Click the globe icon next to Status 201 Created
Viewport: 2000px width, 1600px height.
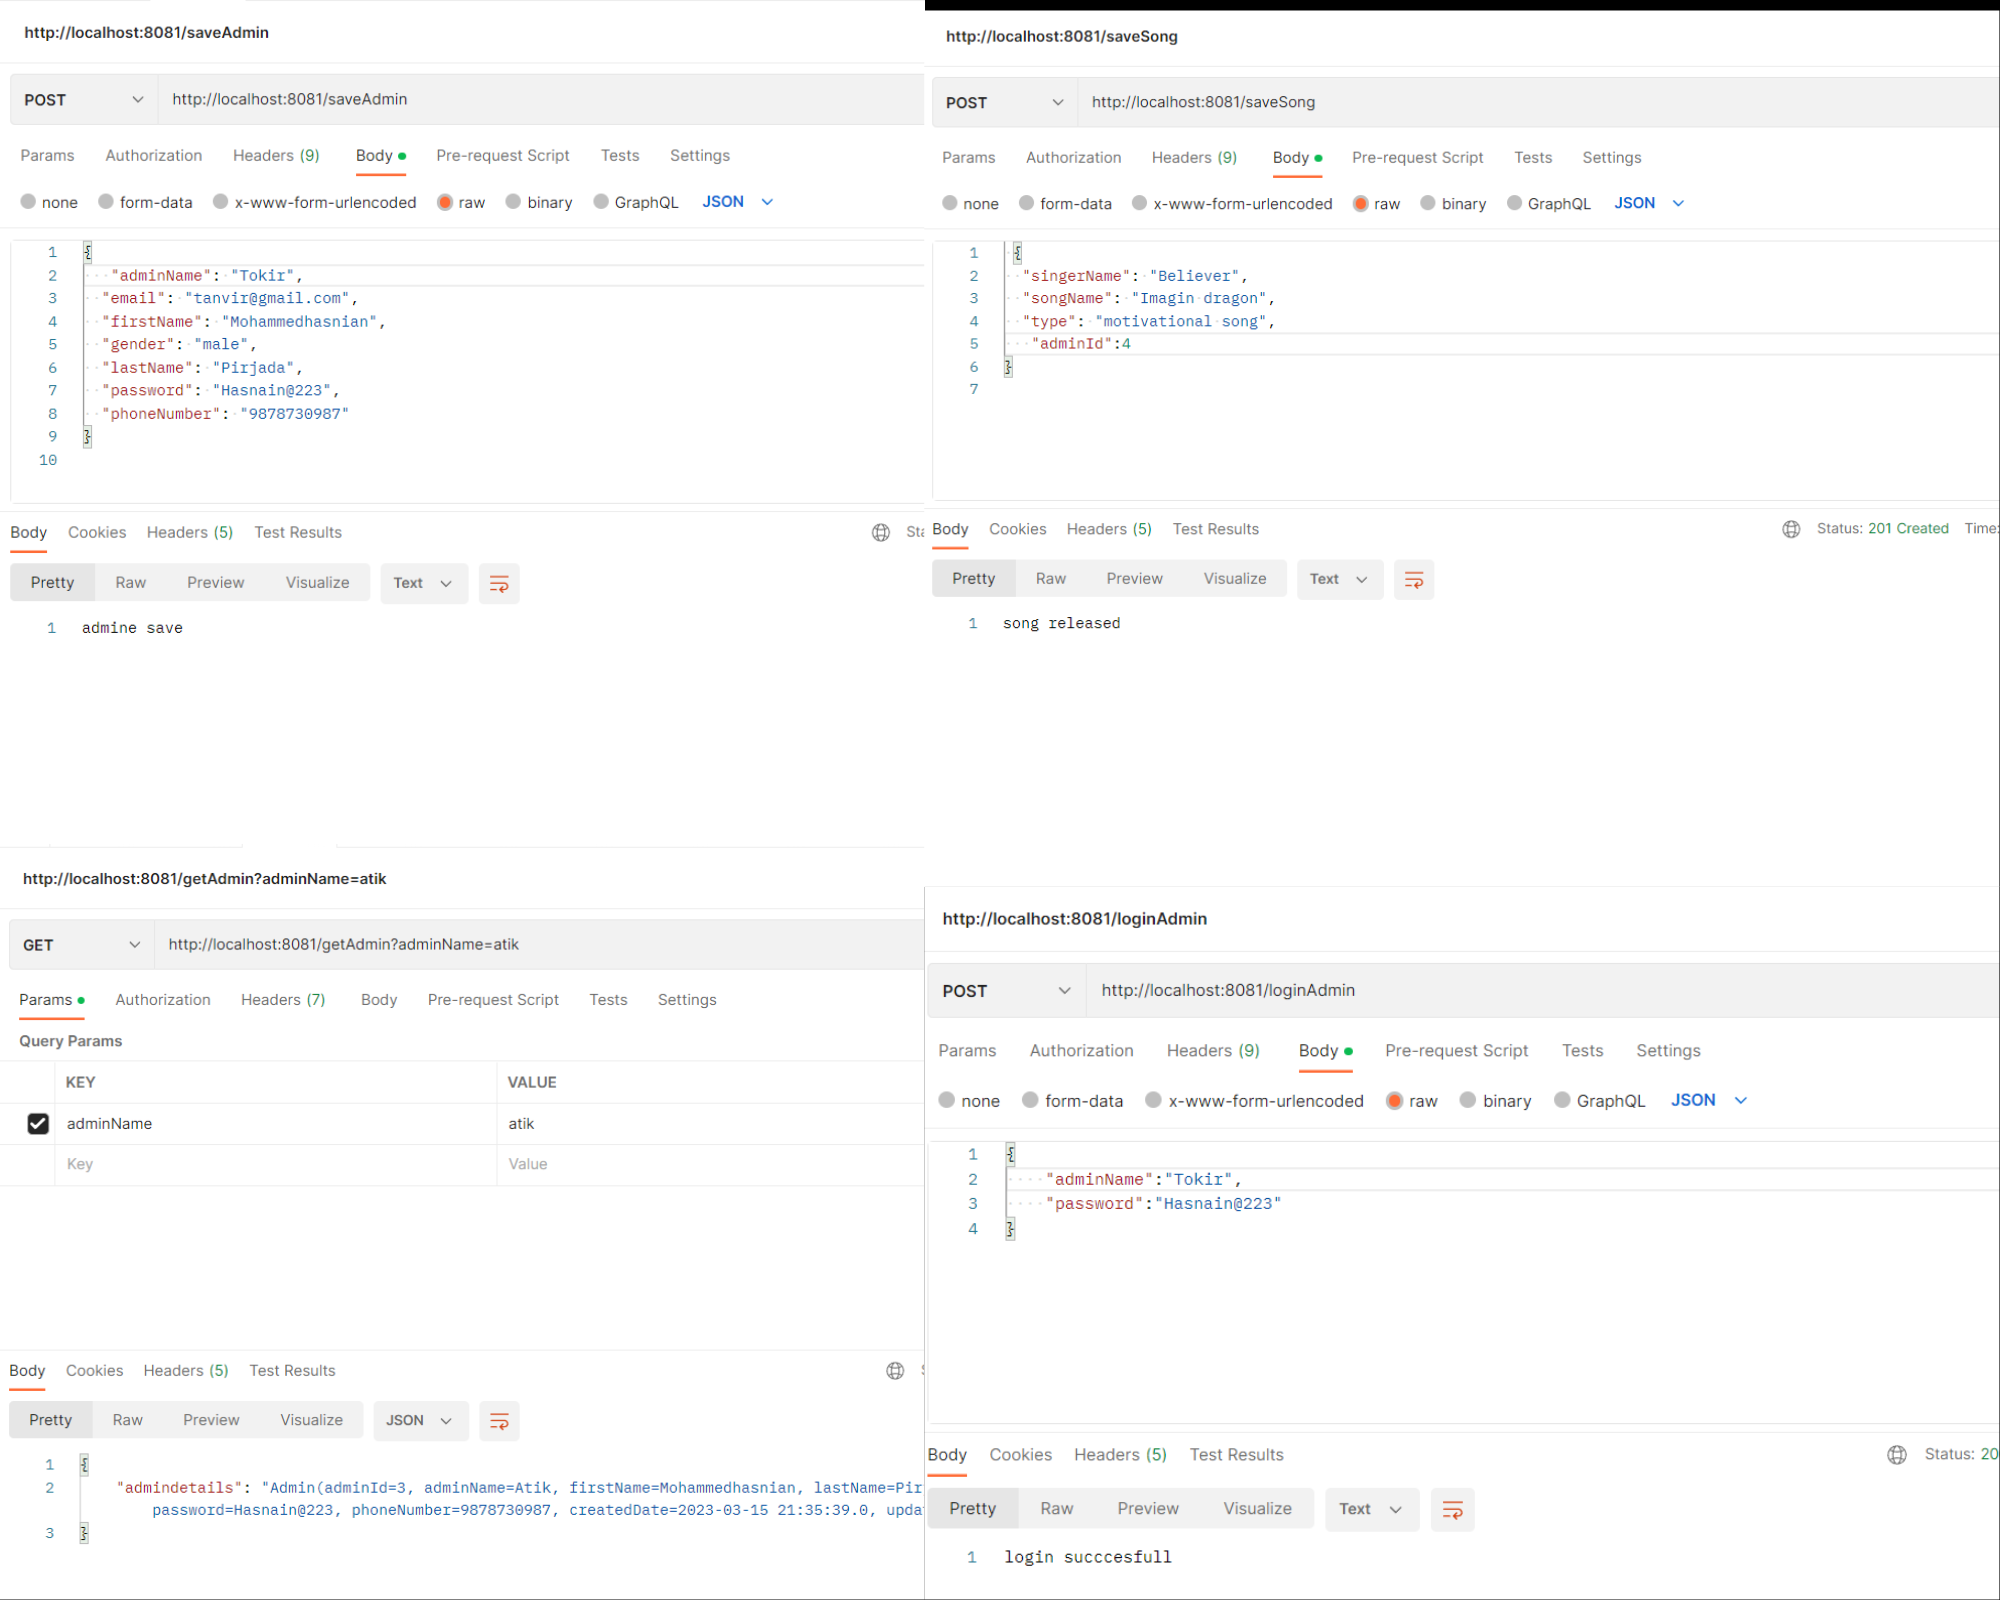point(1790,529)
